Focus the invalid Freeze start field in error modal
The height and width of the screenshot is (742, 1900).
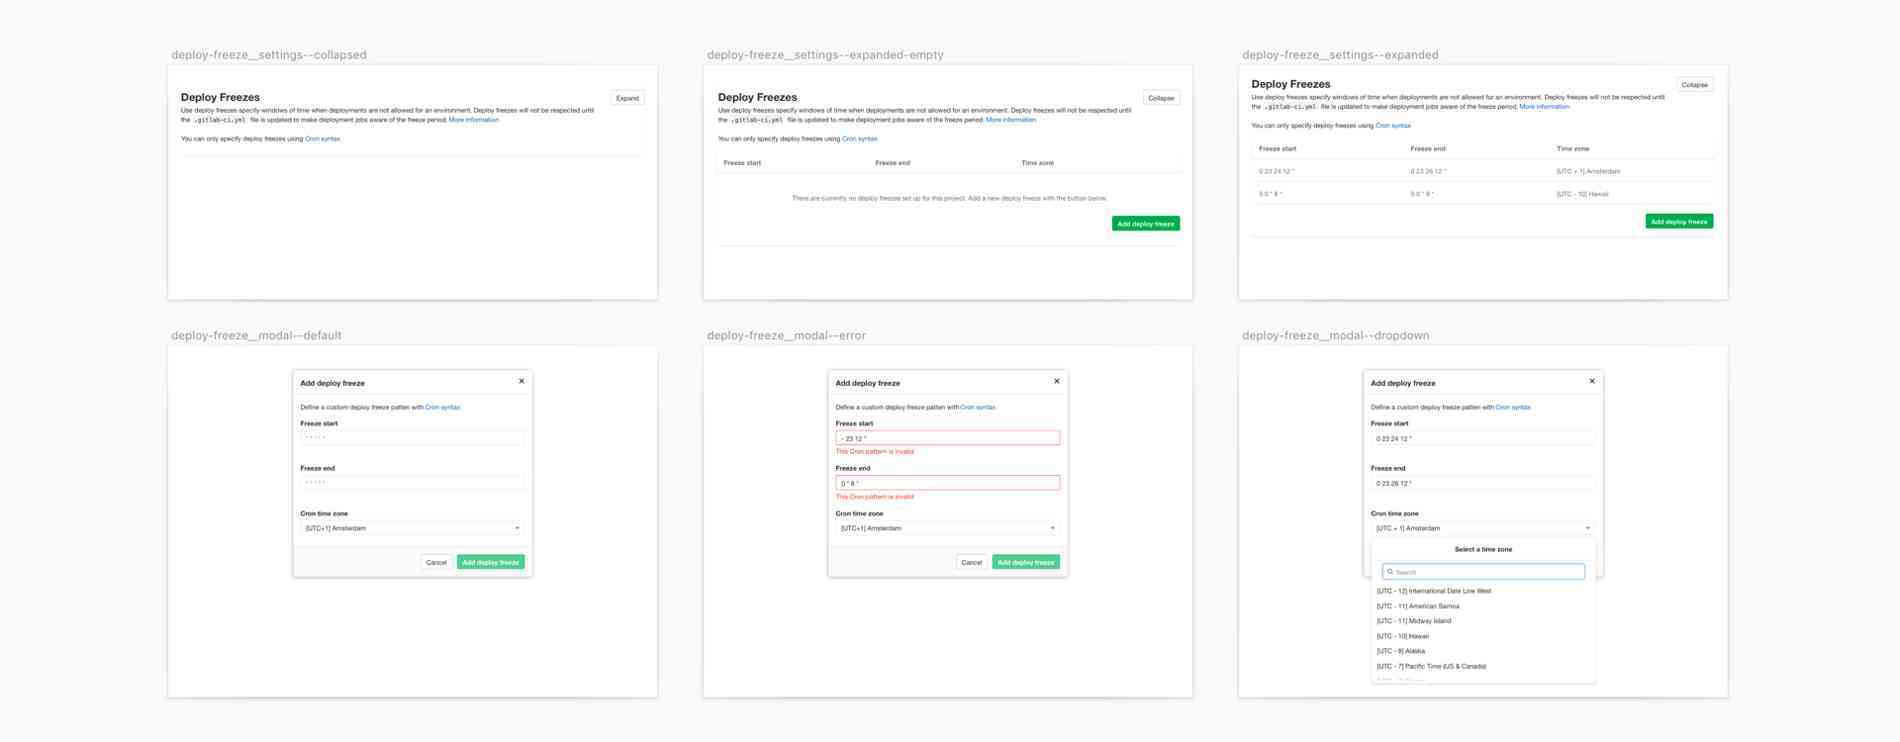(947, 438)
